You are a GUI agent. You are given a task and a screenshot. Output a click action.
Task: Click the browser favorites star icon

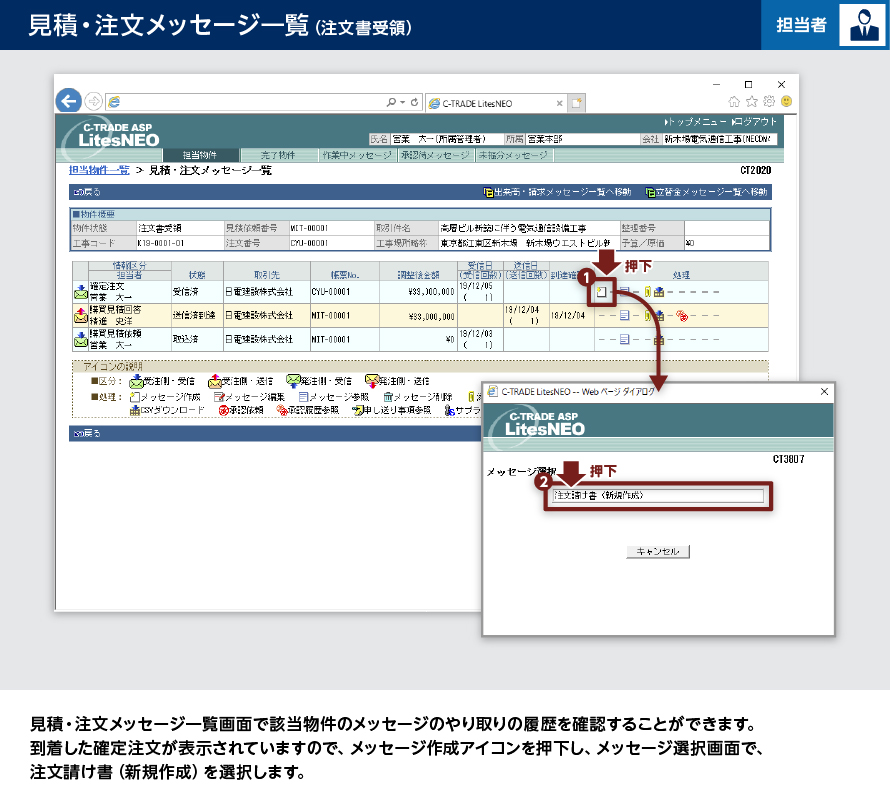pos(752,102)
